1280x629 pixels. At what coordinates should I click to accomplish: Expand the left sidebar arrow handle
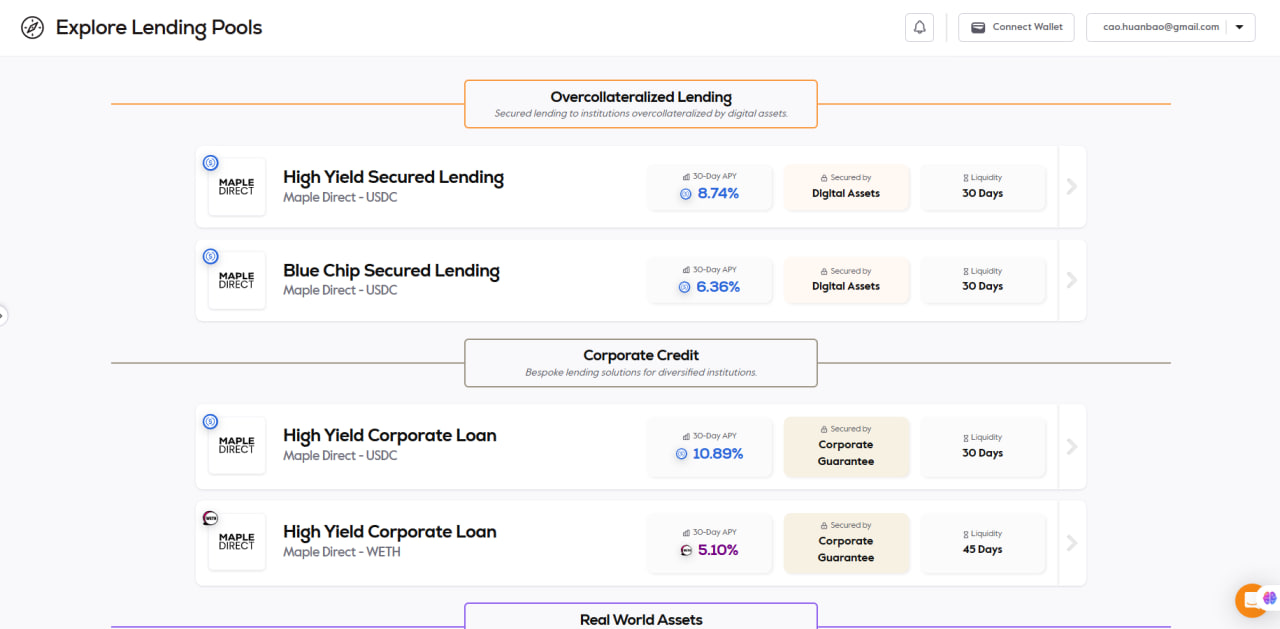tap(3, 315)
